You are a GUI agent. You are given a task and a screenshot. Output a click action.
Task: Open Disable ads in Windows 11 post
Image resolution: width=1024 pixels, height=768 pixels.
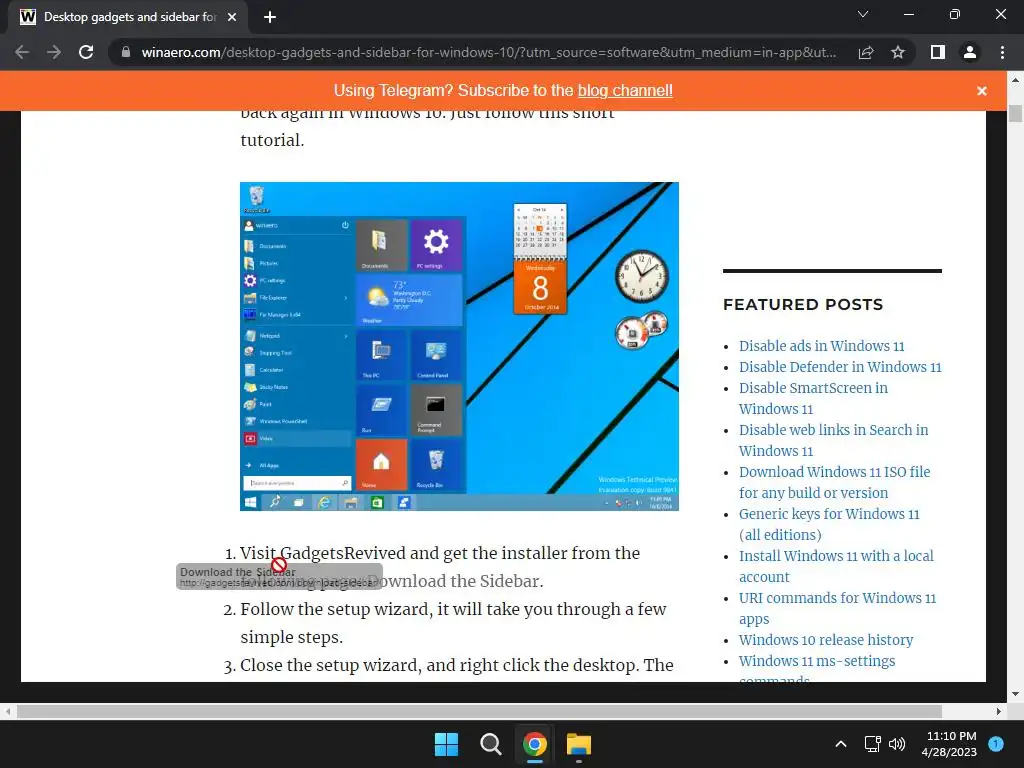[x=822, y=346]
